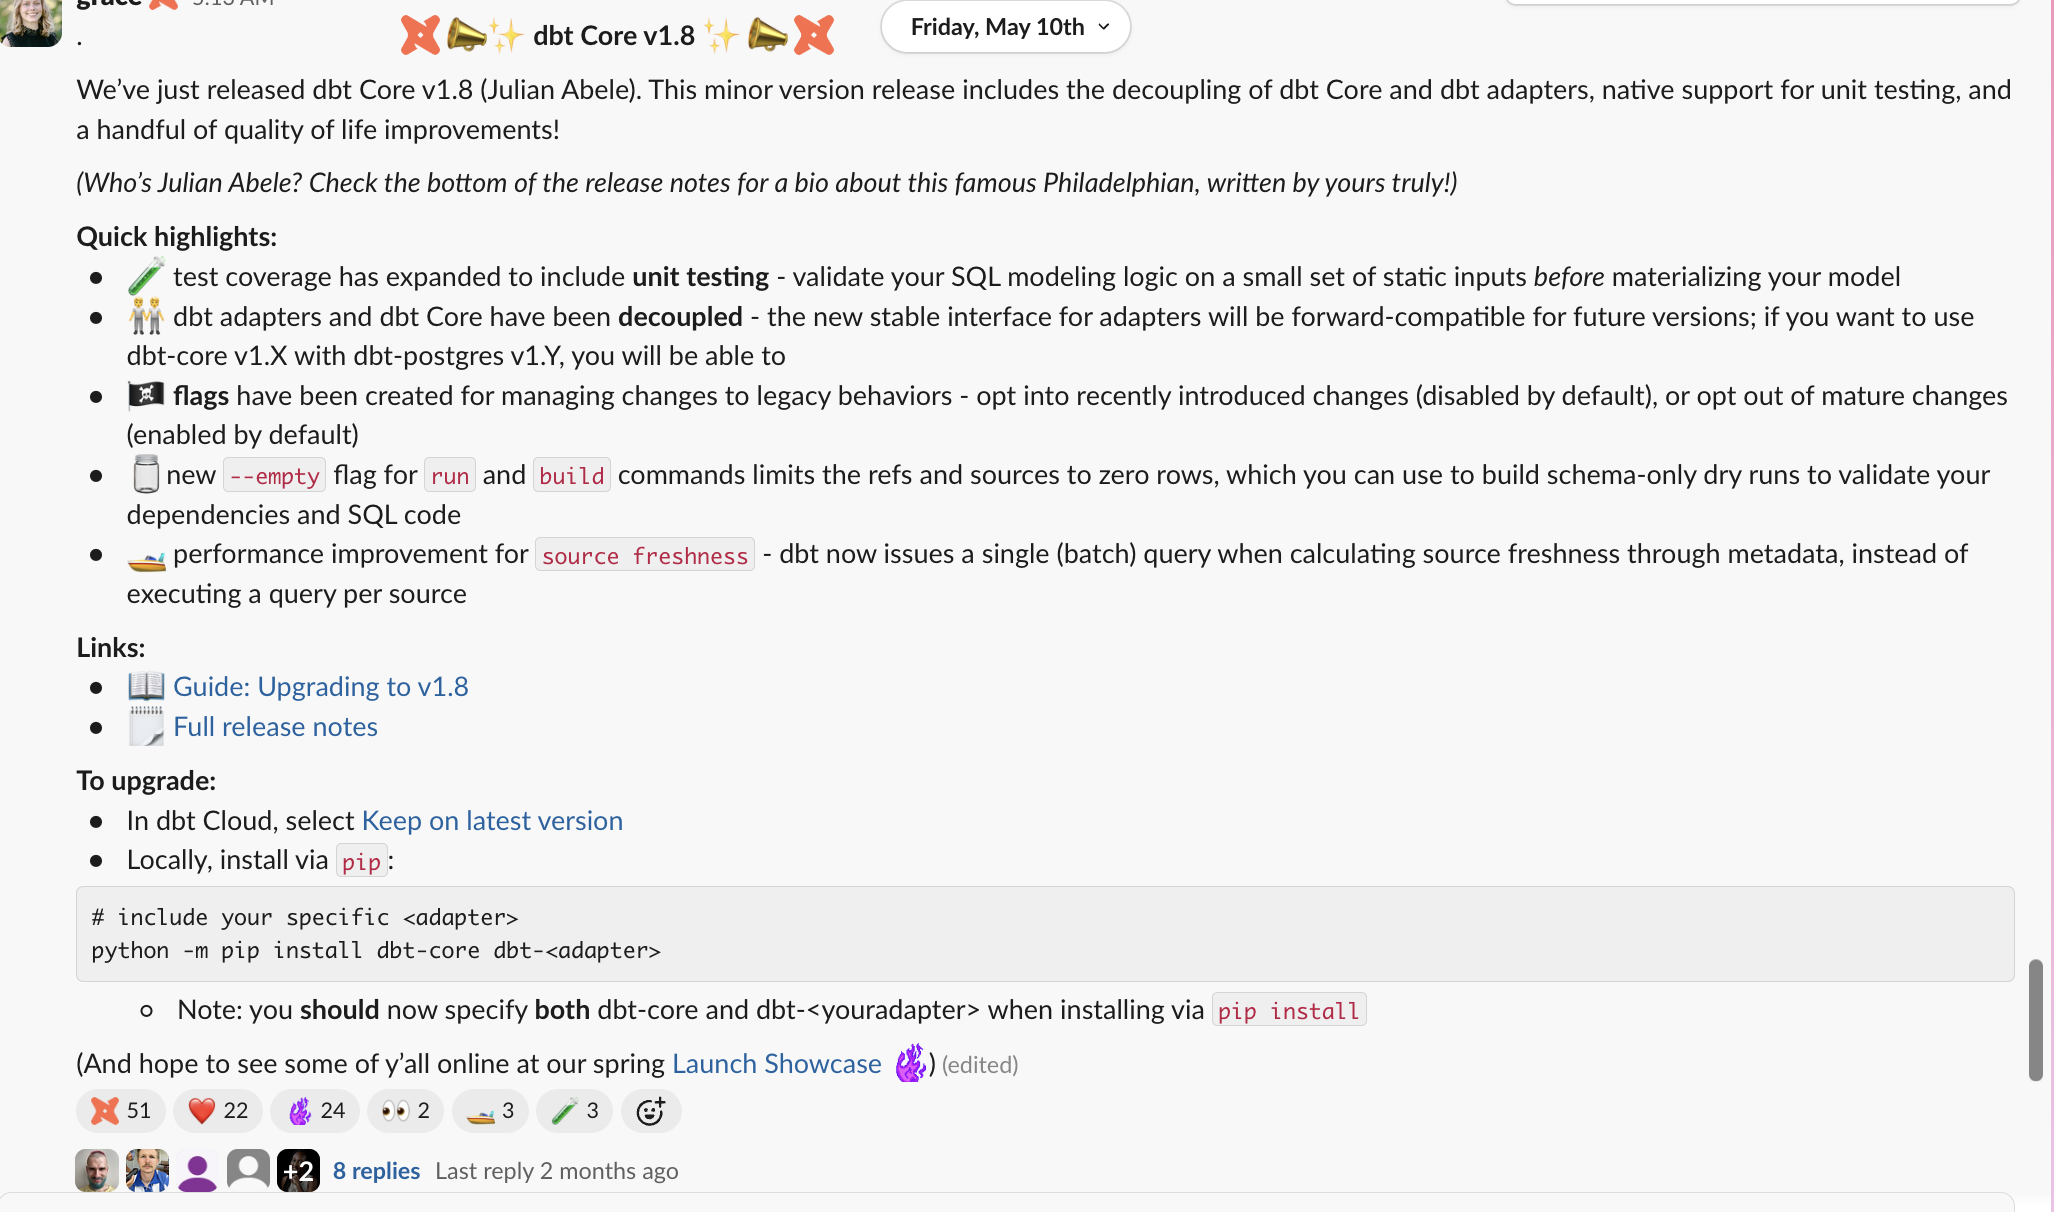Viewport: 2054px width, 1212px height.
Task: Click the add reaction plus icon
Action: click(x=652, y=1110)
